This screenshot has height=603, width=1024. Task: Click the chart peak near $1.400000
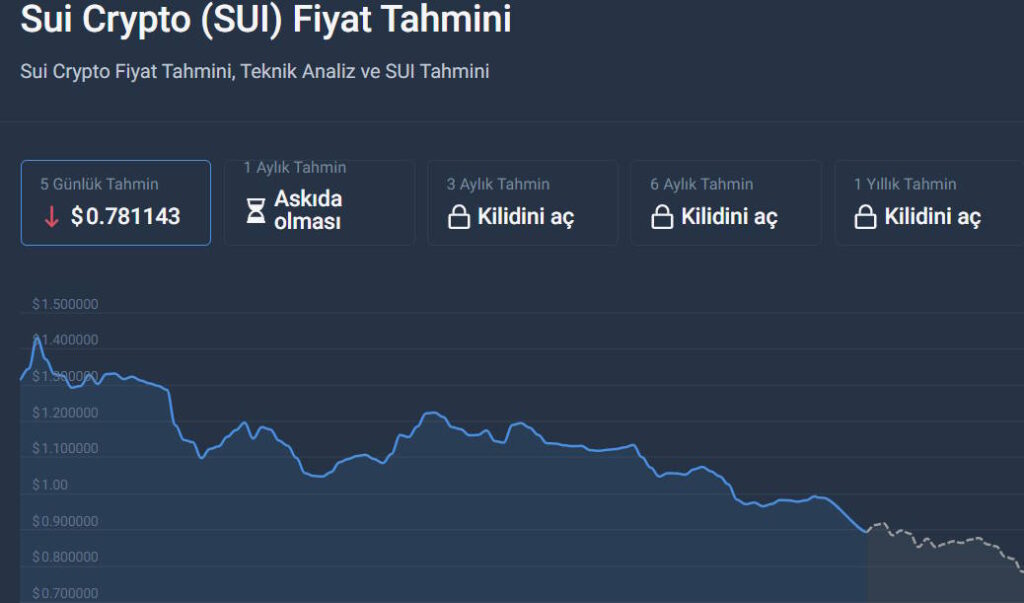click(x=37, y=339)
